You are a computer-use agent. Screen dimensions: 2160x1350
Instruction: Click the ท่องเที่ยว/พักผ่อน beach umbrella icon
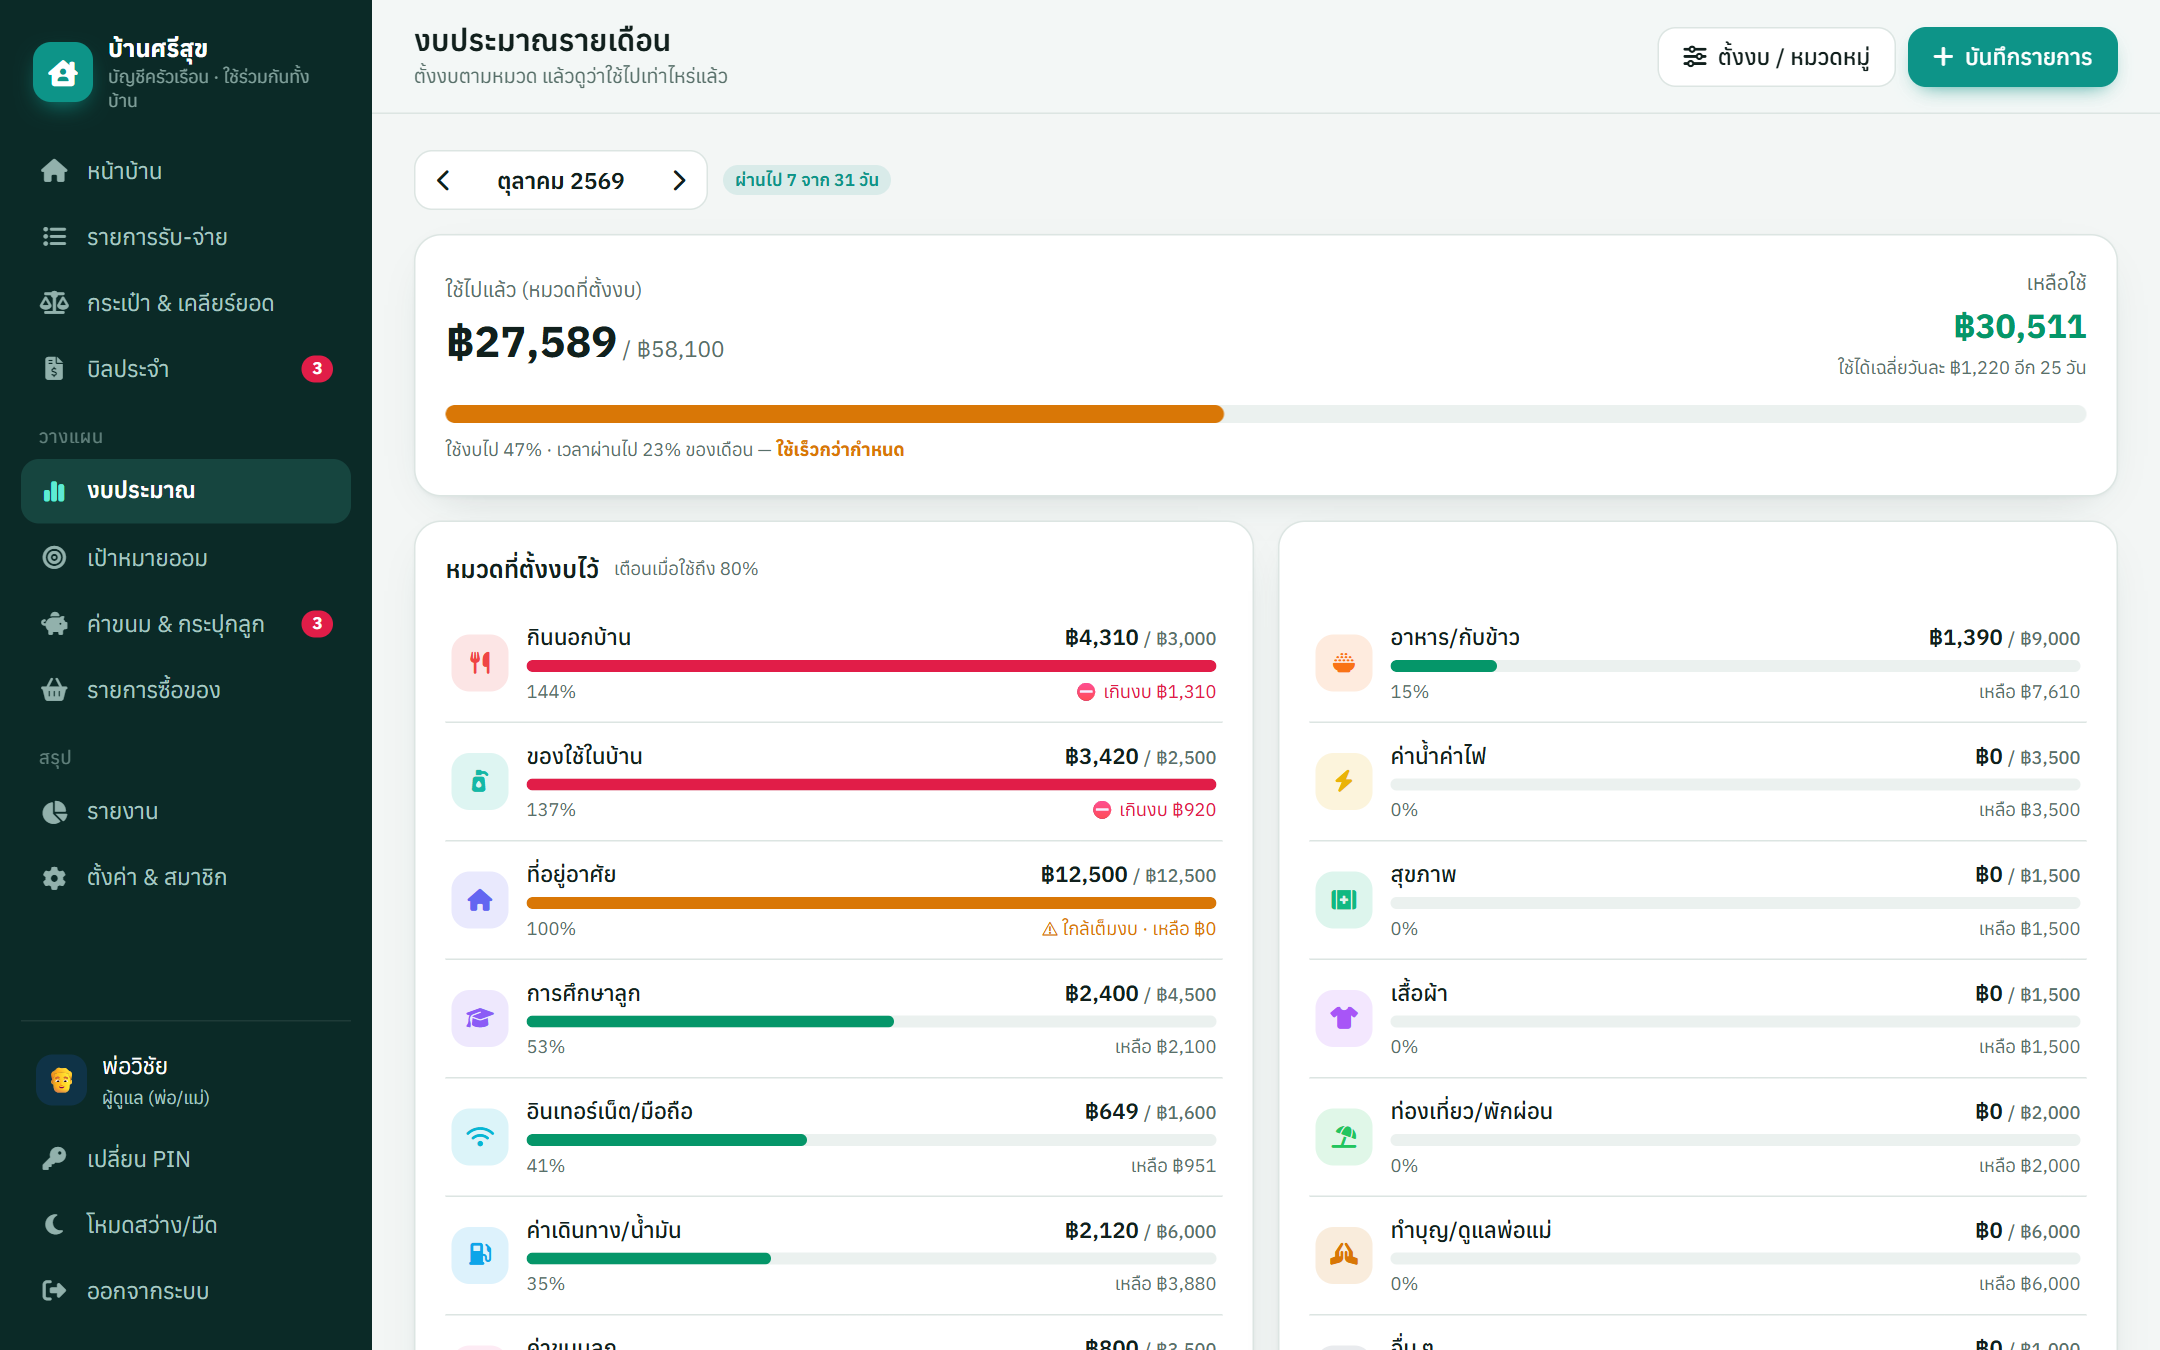1344,1137
